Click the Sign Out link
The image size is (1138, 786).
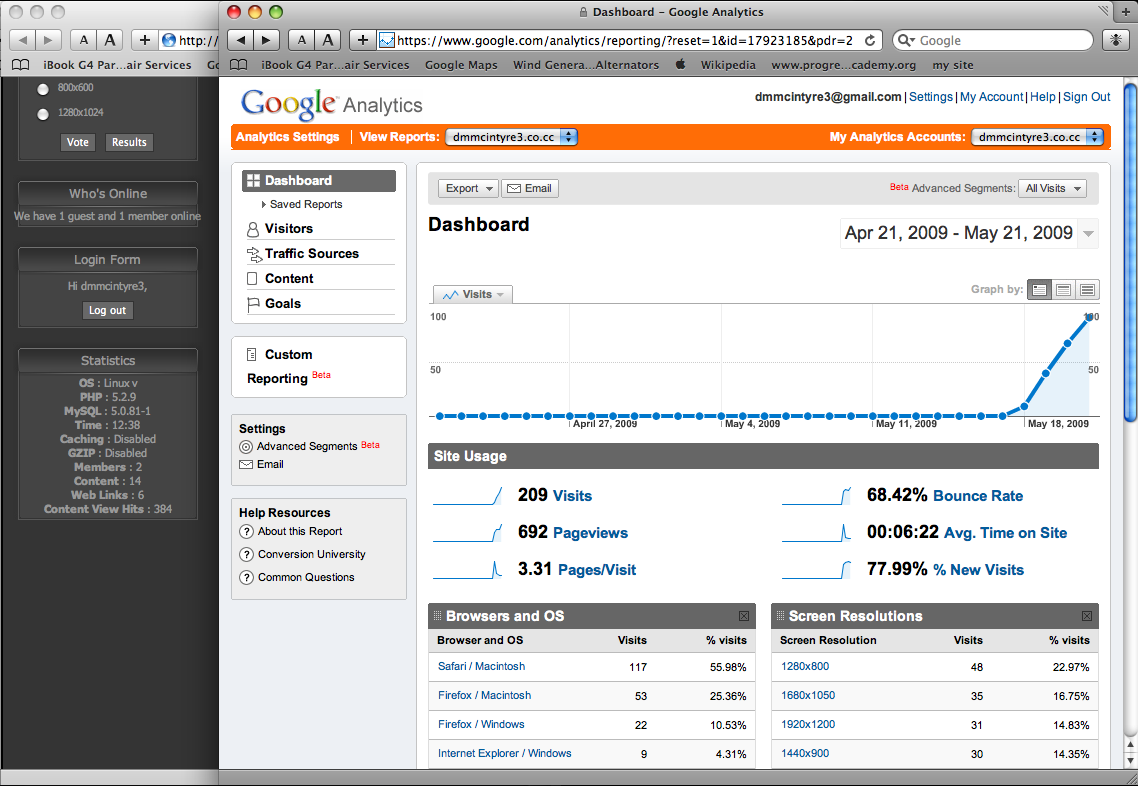[1086, 97]
